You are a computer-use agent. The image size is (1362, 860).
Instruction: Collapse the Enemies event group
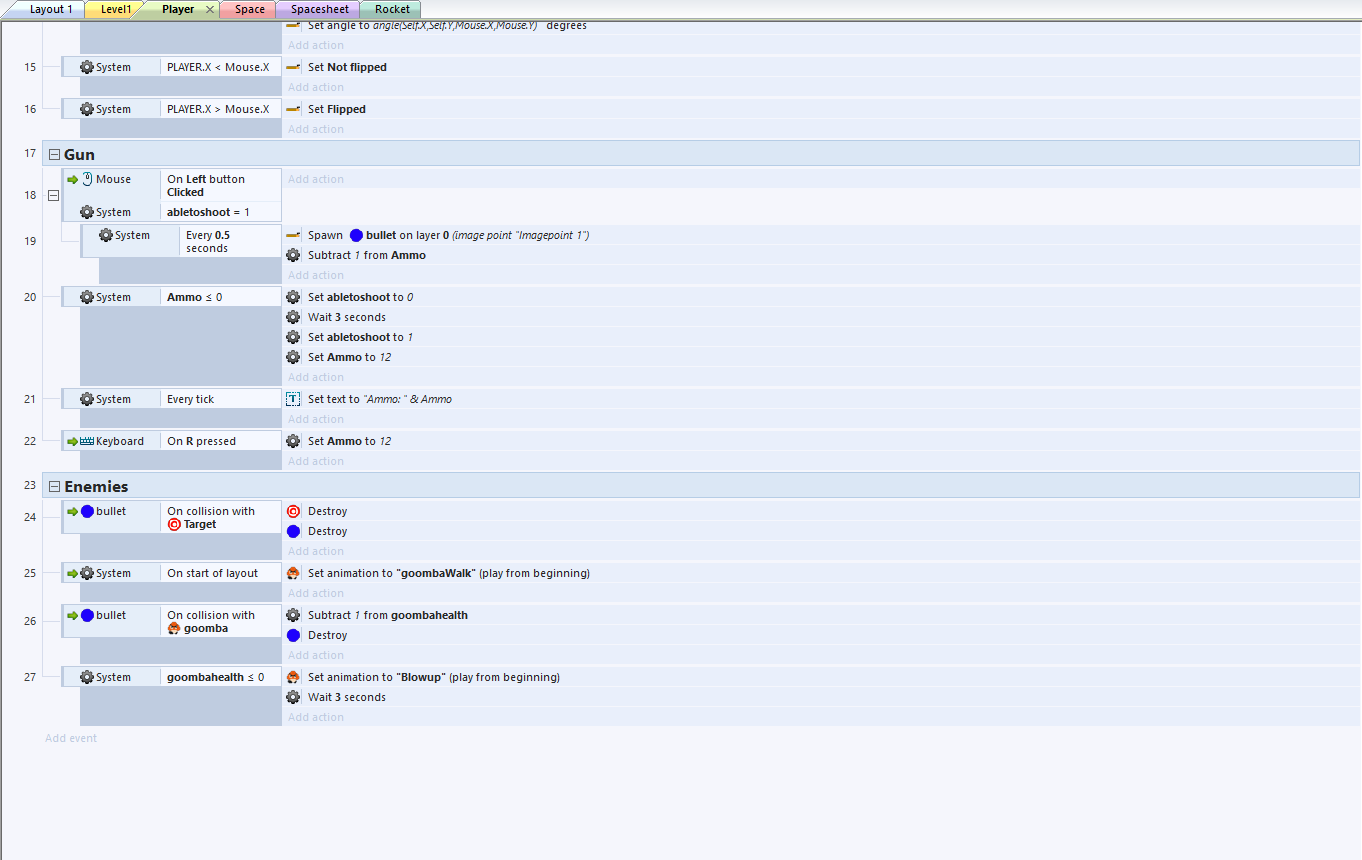(54, 486)
